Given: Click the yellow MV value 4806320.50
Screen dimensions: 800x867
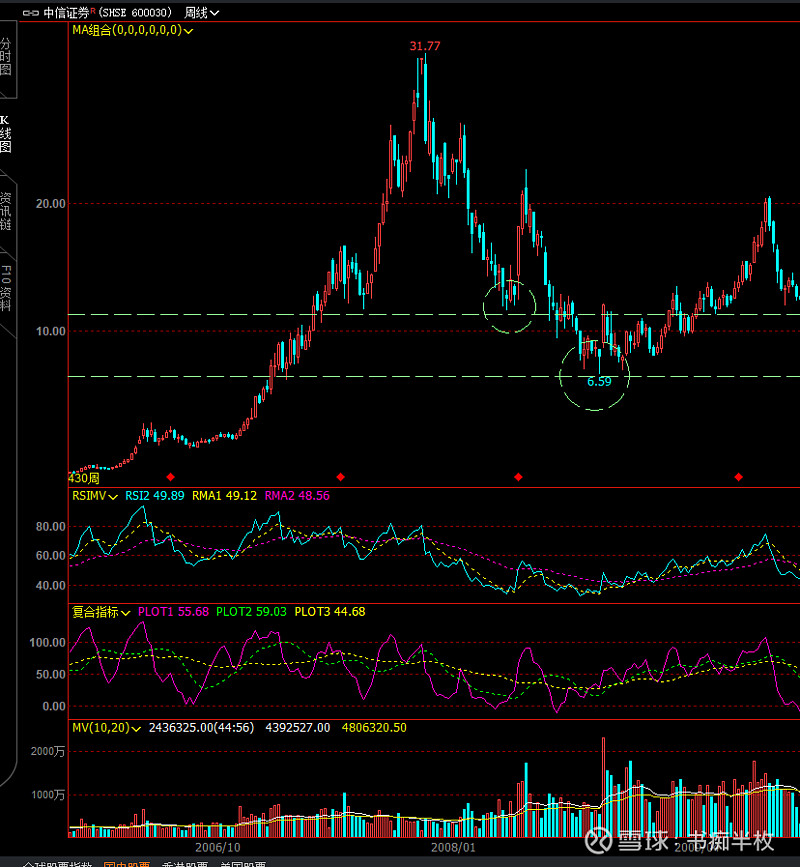Looking at the screenshot, I should 374,728.
